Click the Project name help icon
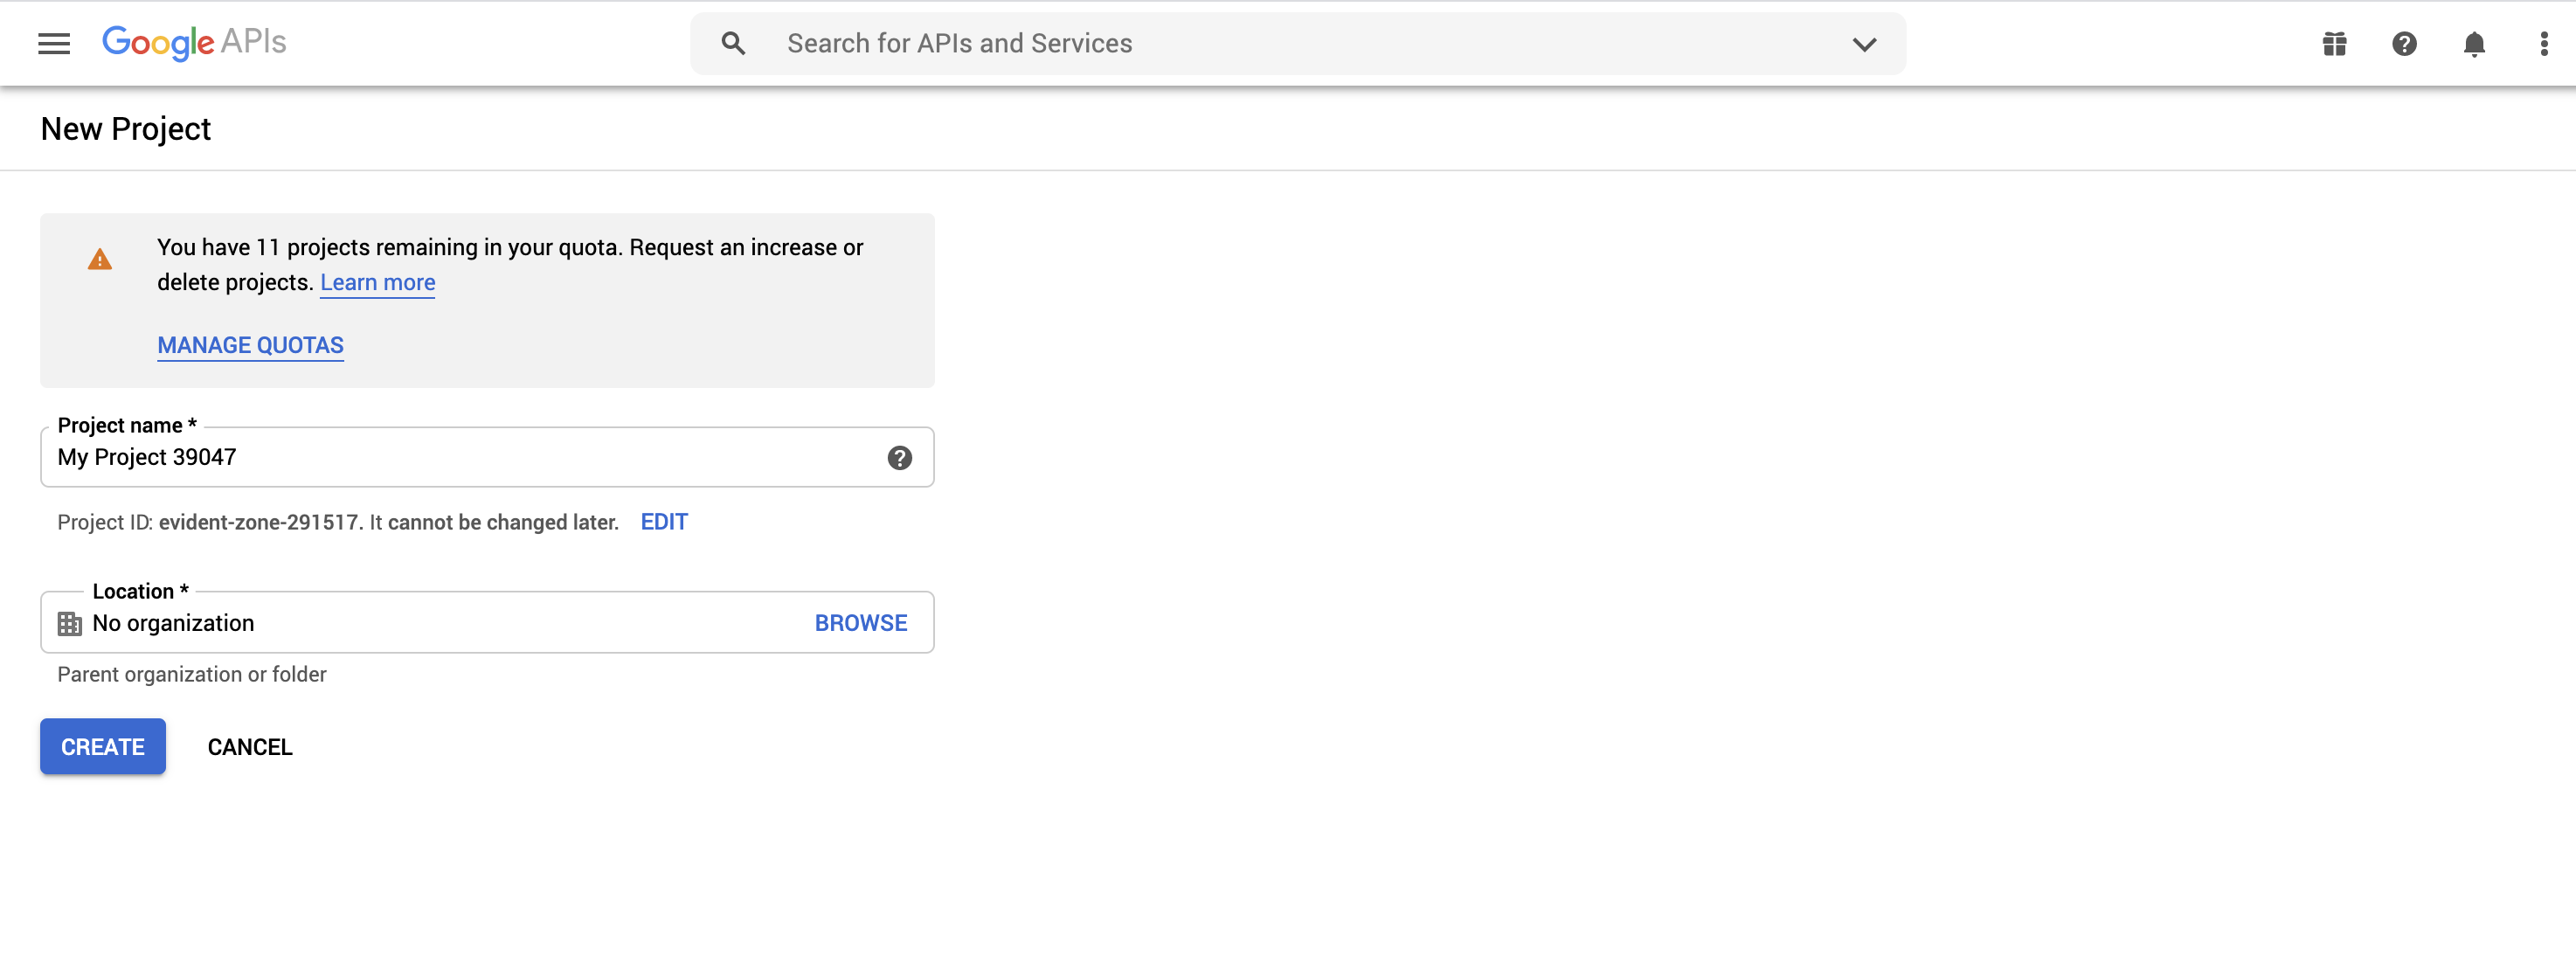Viewport: 2576px width, 963px height. (899, 457)
